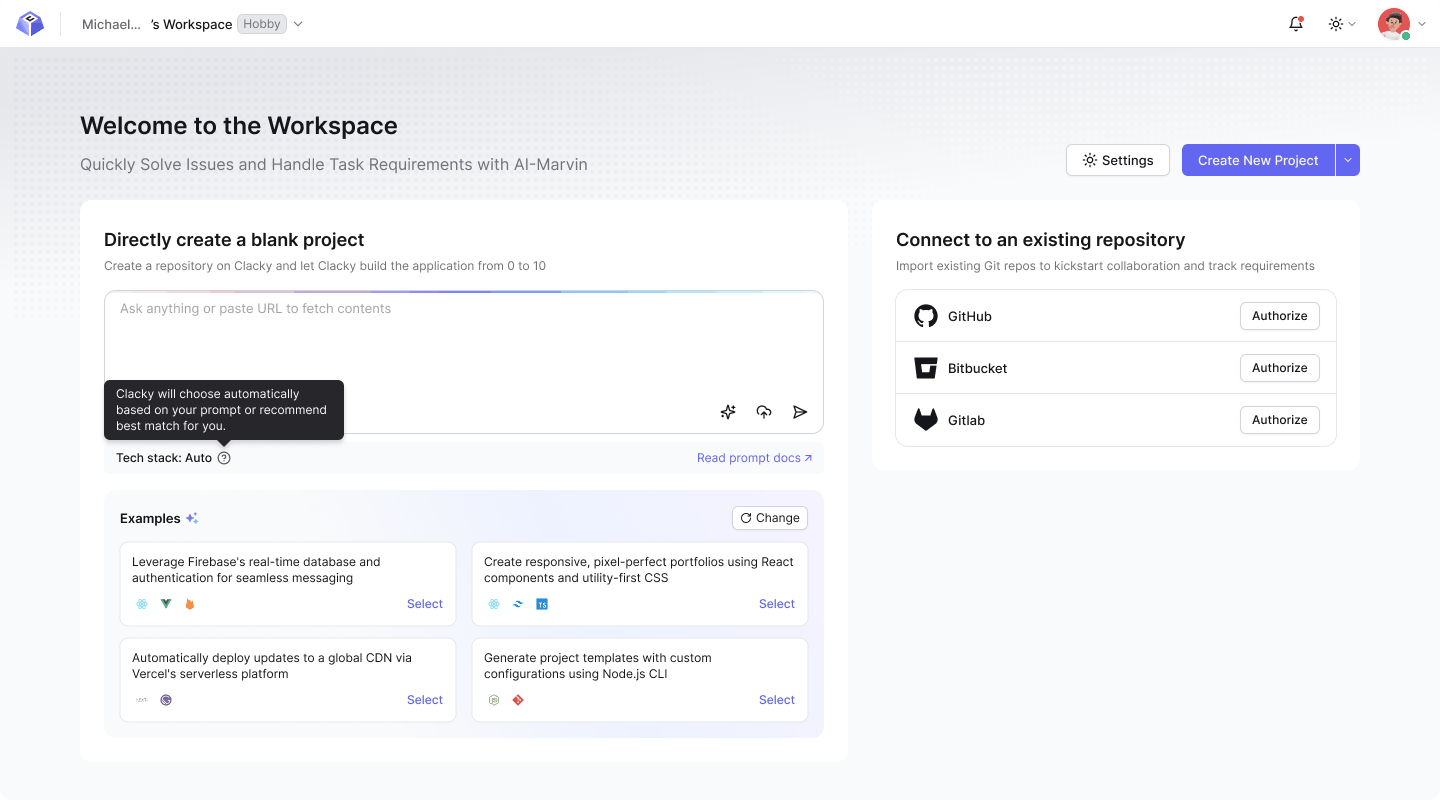Expand the Create New Project arrow menu
The width and height of the screenshot is (1440, 800).
click(x=1348, y=160)
